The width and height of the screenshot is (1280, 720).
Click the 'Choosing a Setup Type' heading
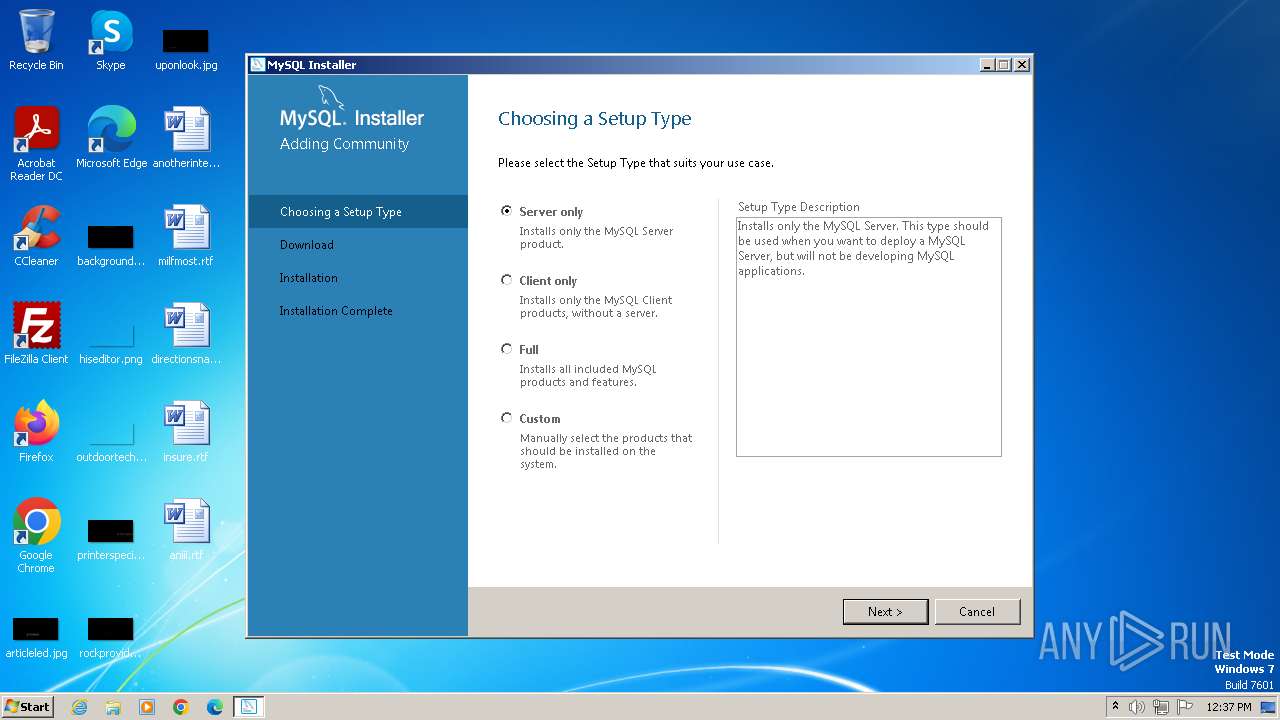click(x=595, y=119)
